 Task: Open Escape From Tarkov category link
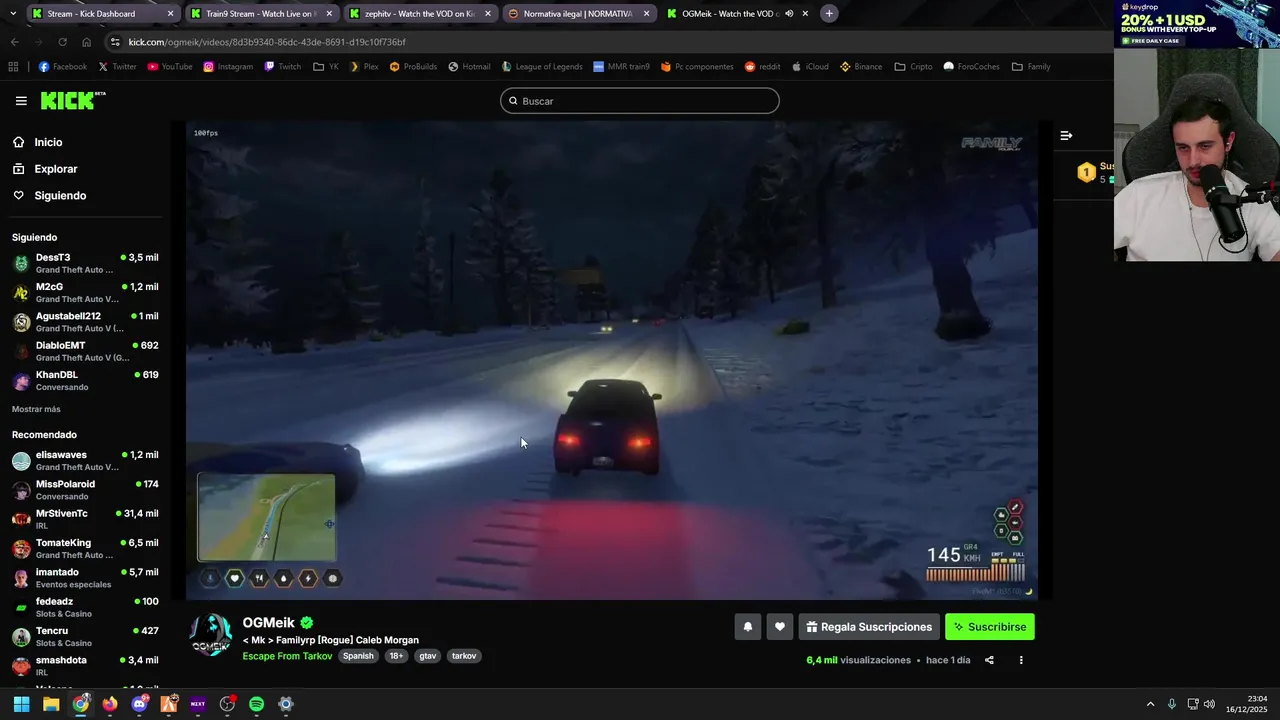click(x=287, y=656)
